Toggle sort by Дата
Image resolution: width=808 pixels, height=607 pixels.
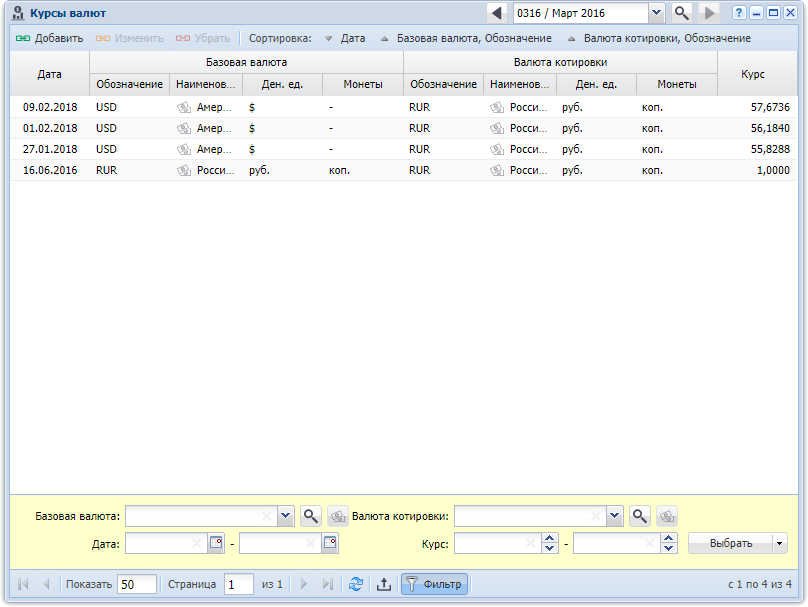tap(344, 38)
